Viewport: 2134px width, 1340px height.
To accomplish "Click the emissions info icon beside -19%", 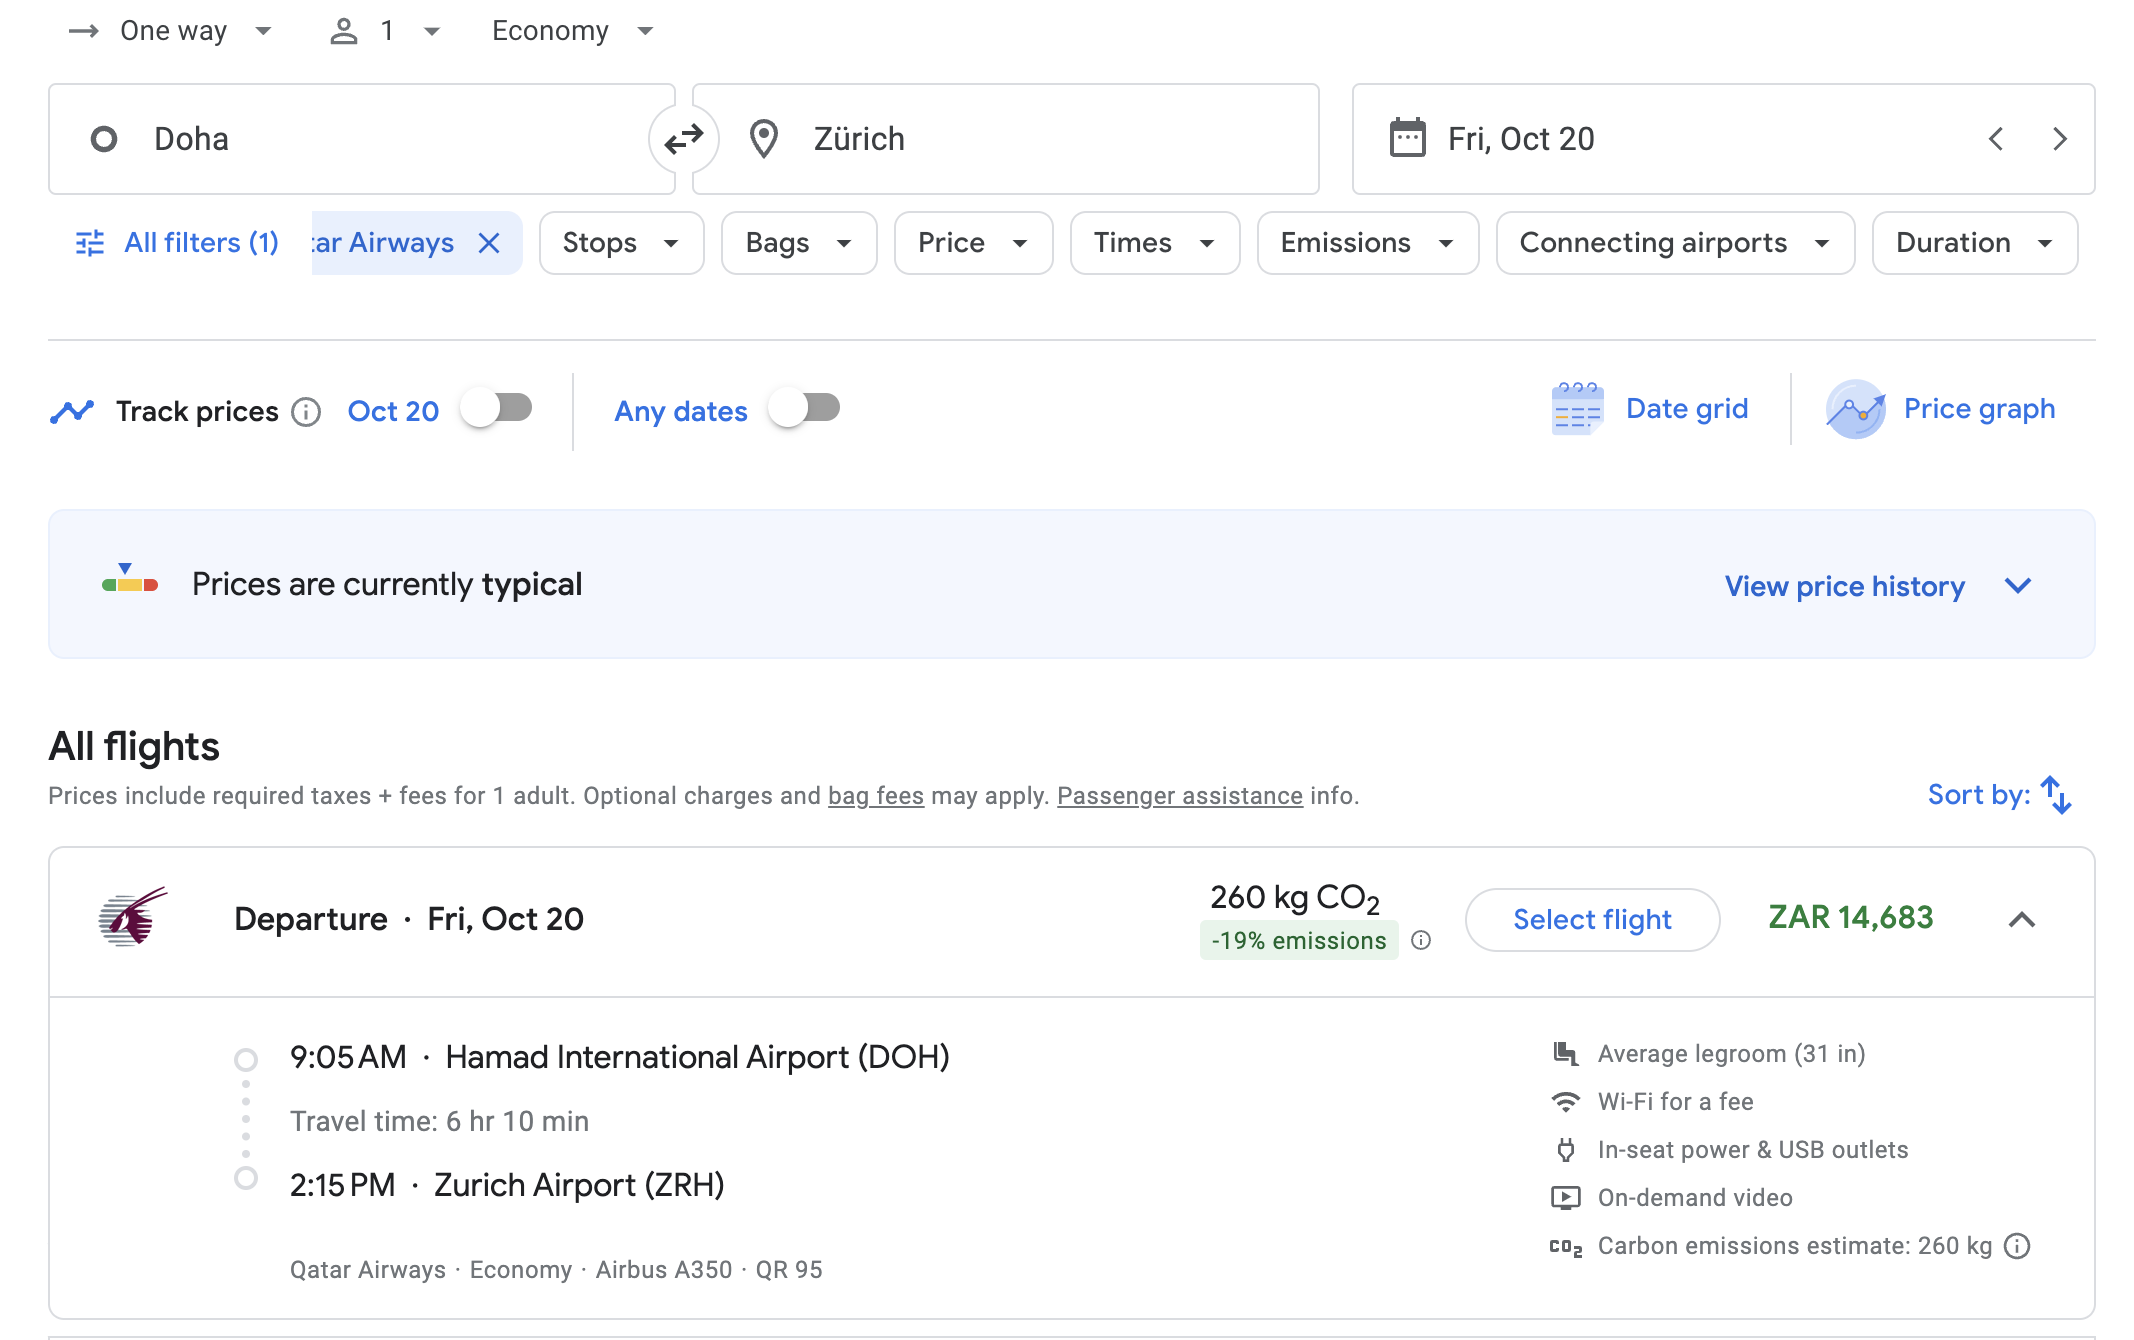I will (x=1421, y=940).
